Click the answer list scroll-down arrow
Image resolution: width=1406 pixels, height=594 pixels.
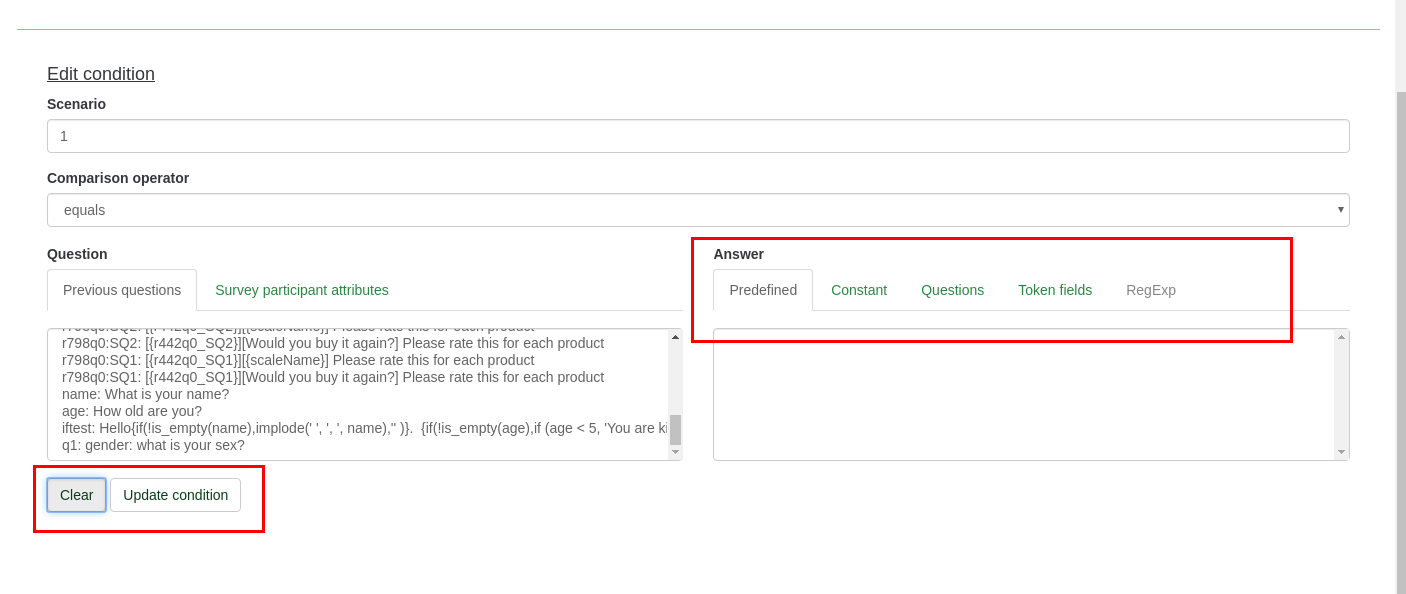pyautogui.click(x=1341, y=452)
